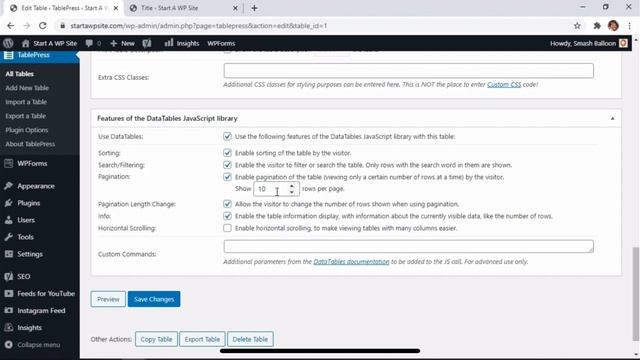Open a new browser tab

coord(254,8)
